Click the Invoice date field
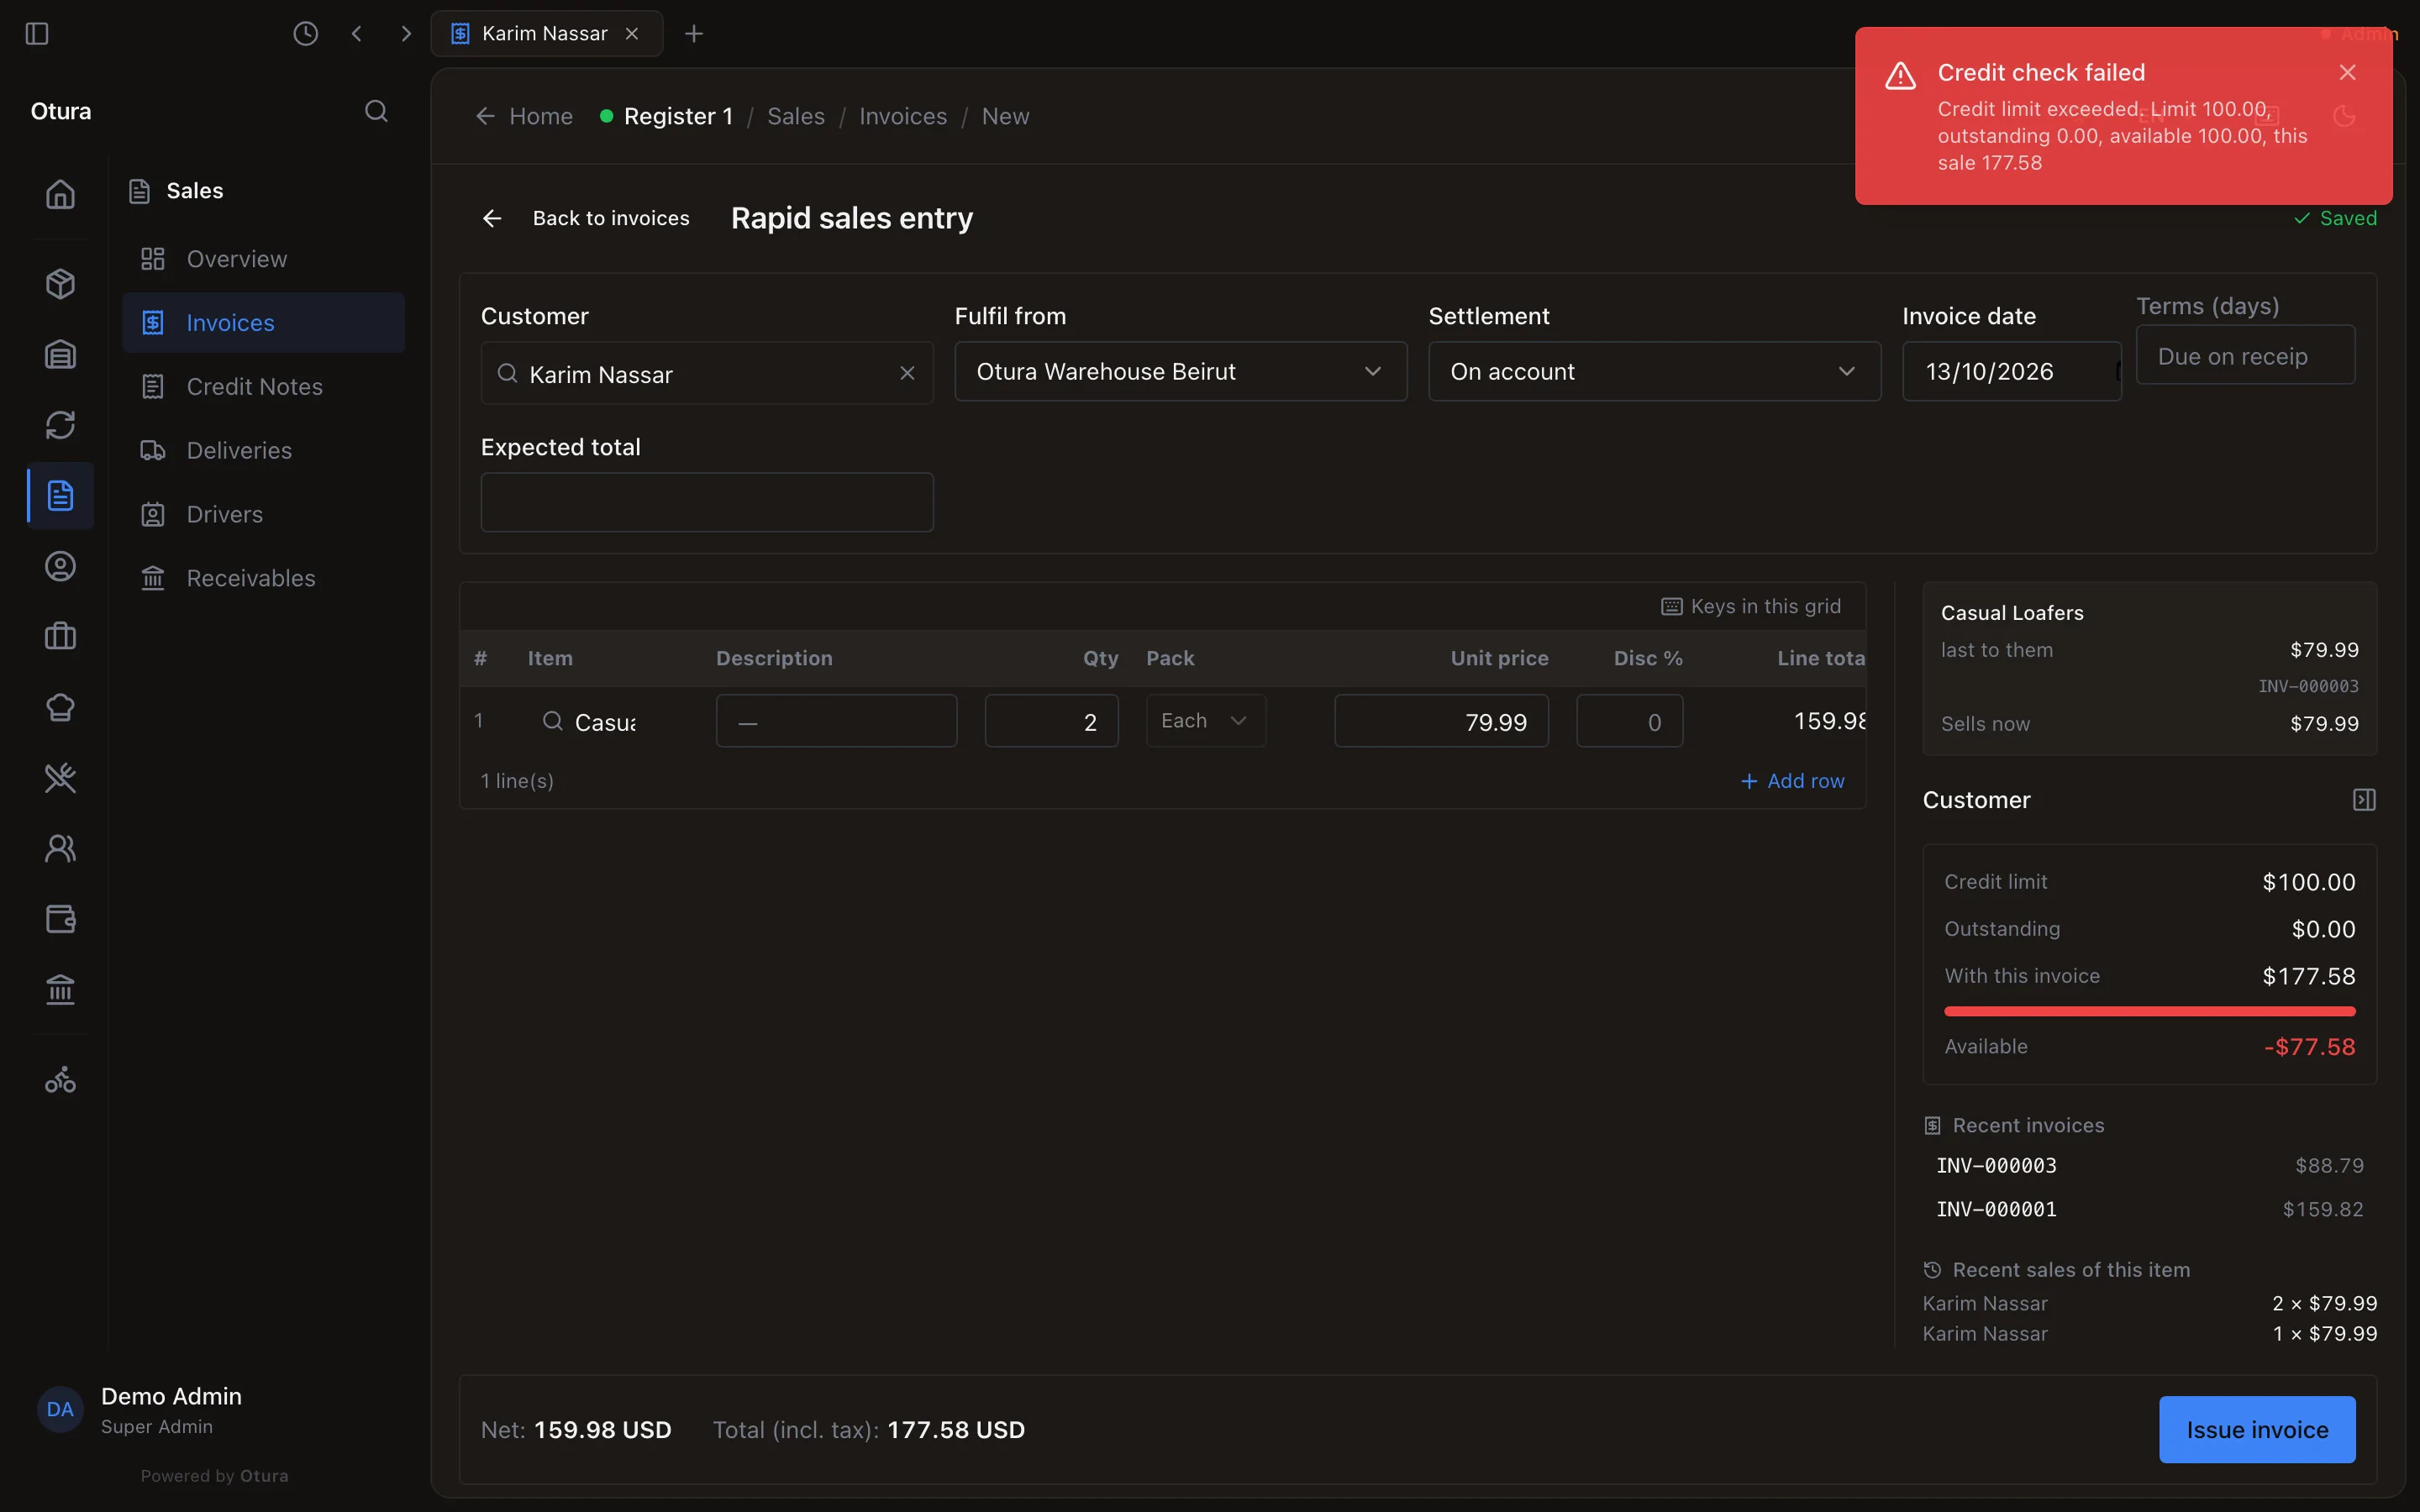The image size is (2420, 1512). [2011, 372]
